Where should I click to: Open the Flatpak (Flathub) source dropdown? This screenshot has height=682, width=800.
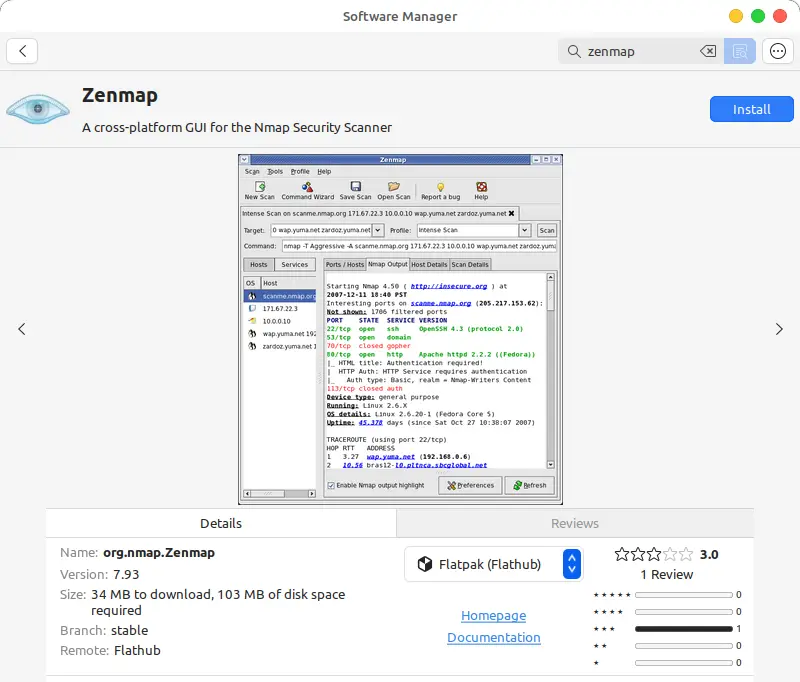(493, 564)
